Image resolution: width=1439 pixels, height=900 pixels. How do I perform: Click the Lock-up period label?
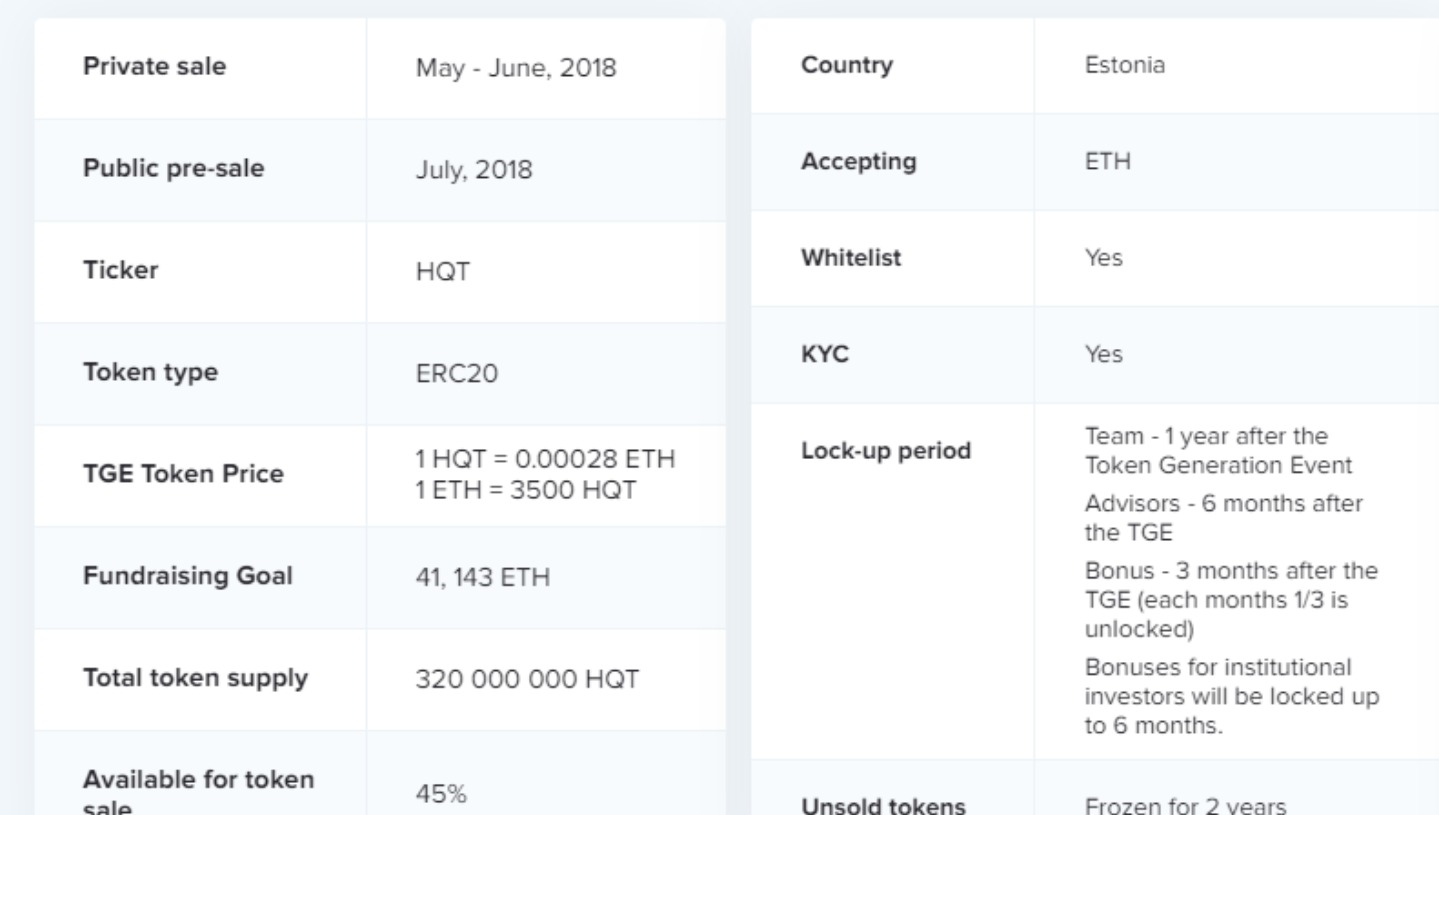pos(886,451)
